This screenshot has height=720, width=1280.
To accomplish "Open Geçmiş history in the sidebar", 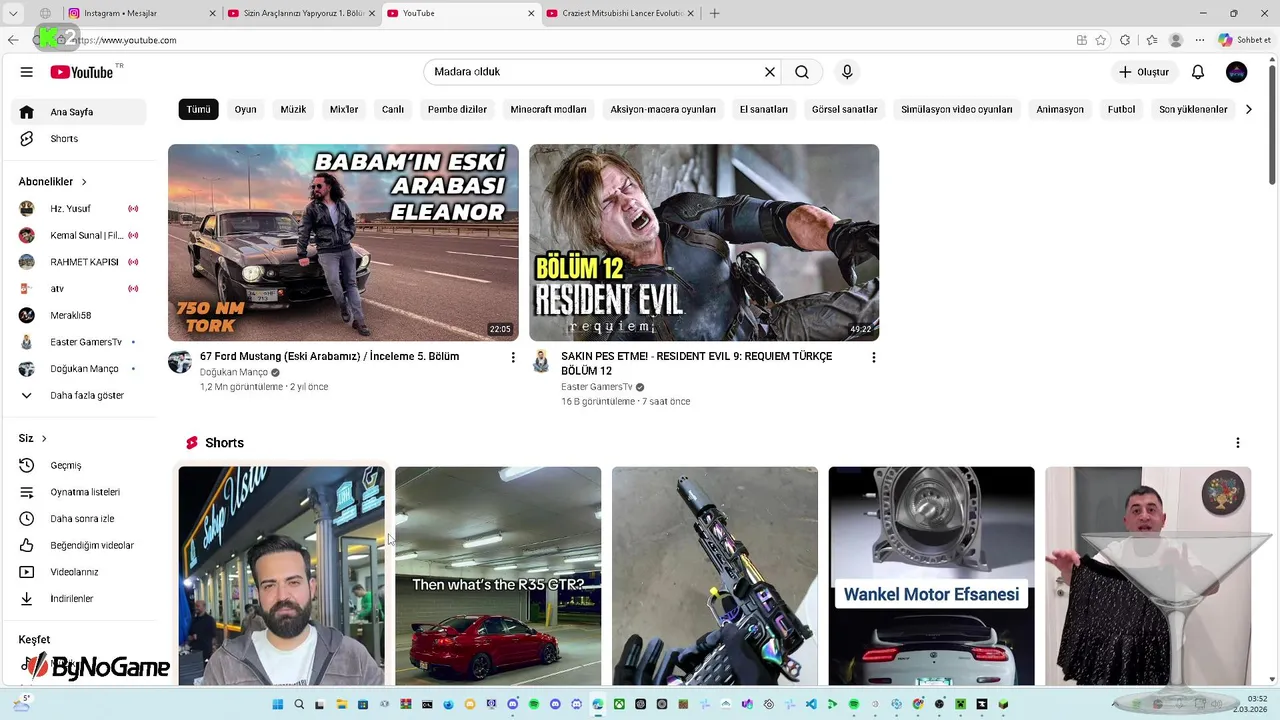I will (80, 465).
